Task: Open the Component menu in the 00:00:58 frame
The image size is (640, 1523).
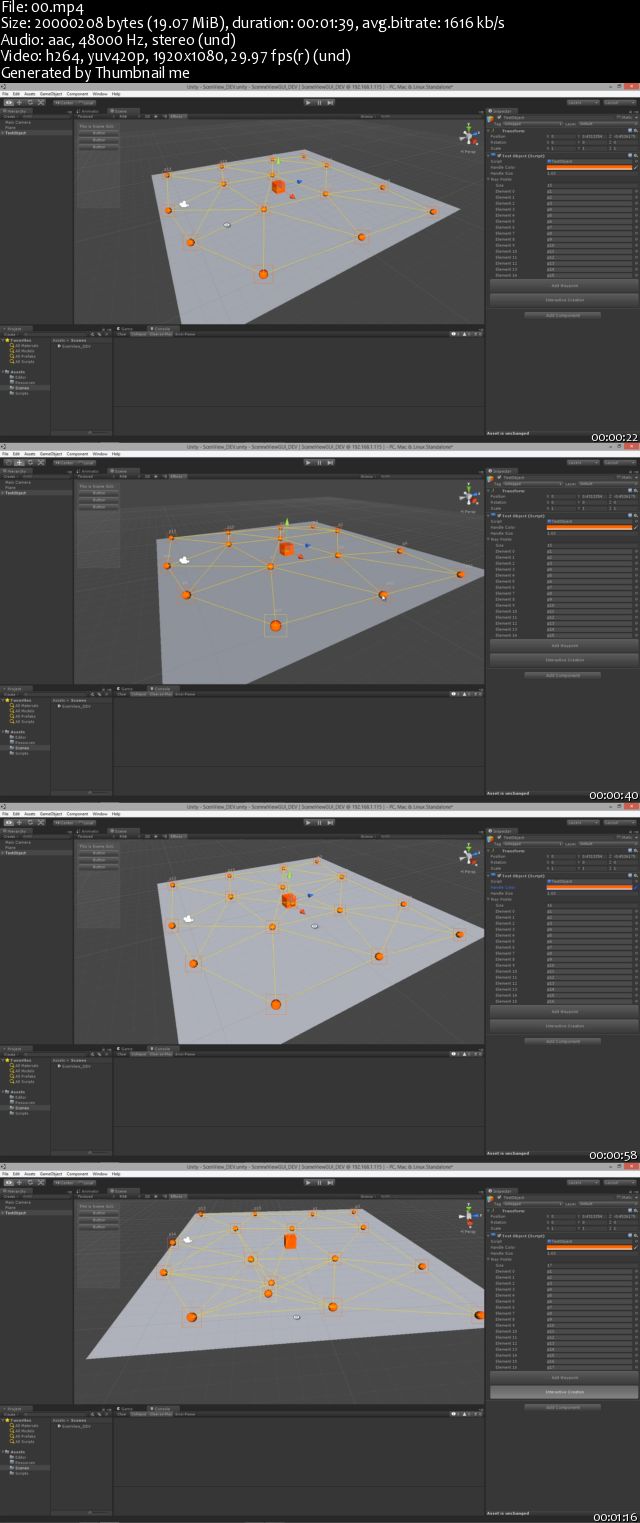Action: point(77,813)
